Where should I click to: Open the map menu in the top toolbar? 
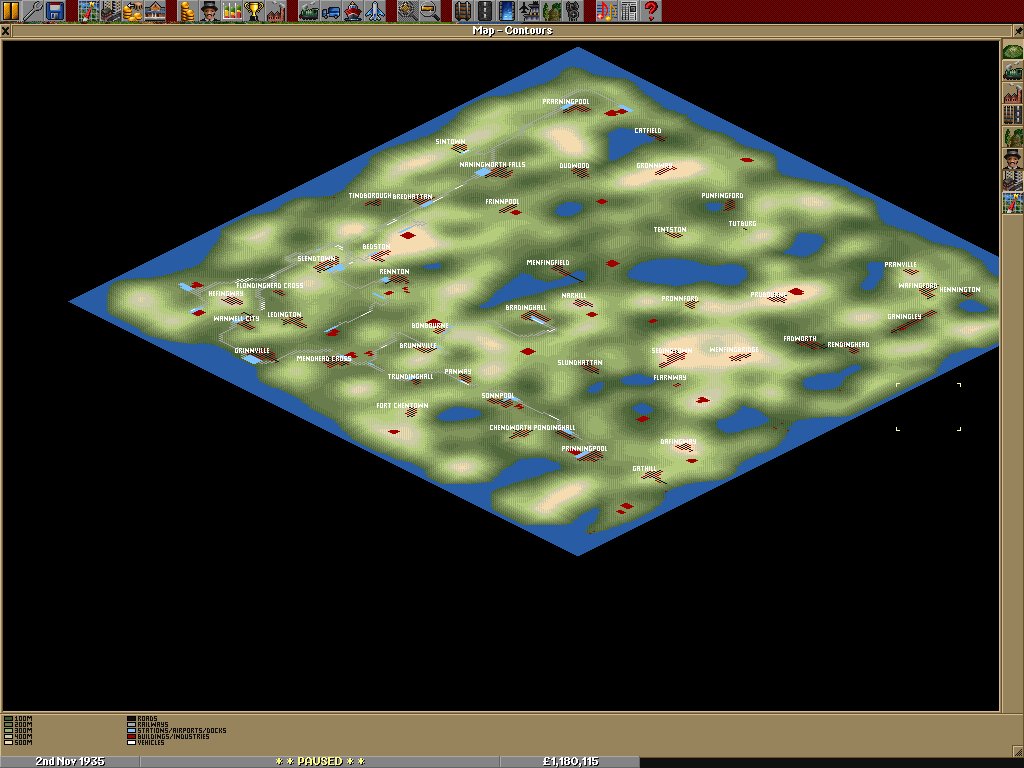(x=88, y=10)
